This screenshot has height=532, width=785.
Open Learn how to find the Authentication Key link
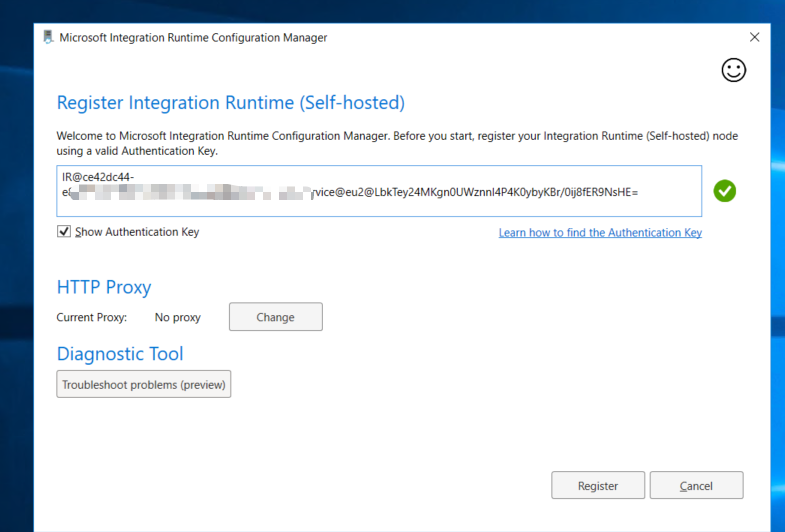[600, 233]
